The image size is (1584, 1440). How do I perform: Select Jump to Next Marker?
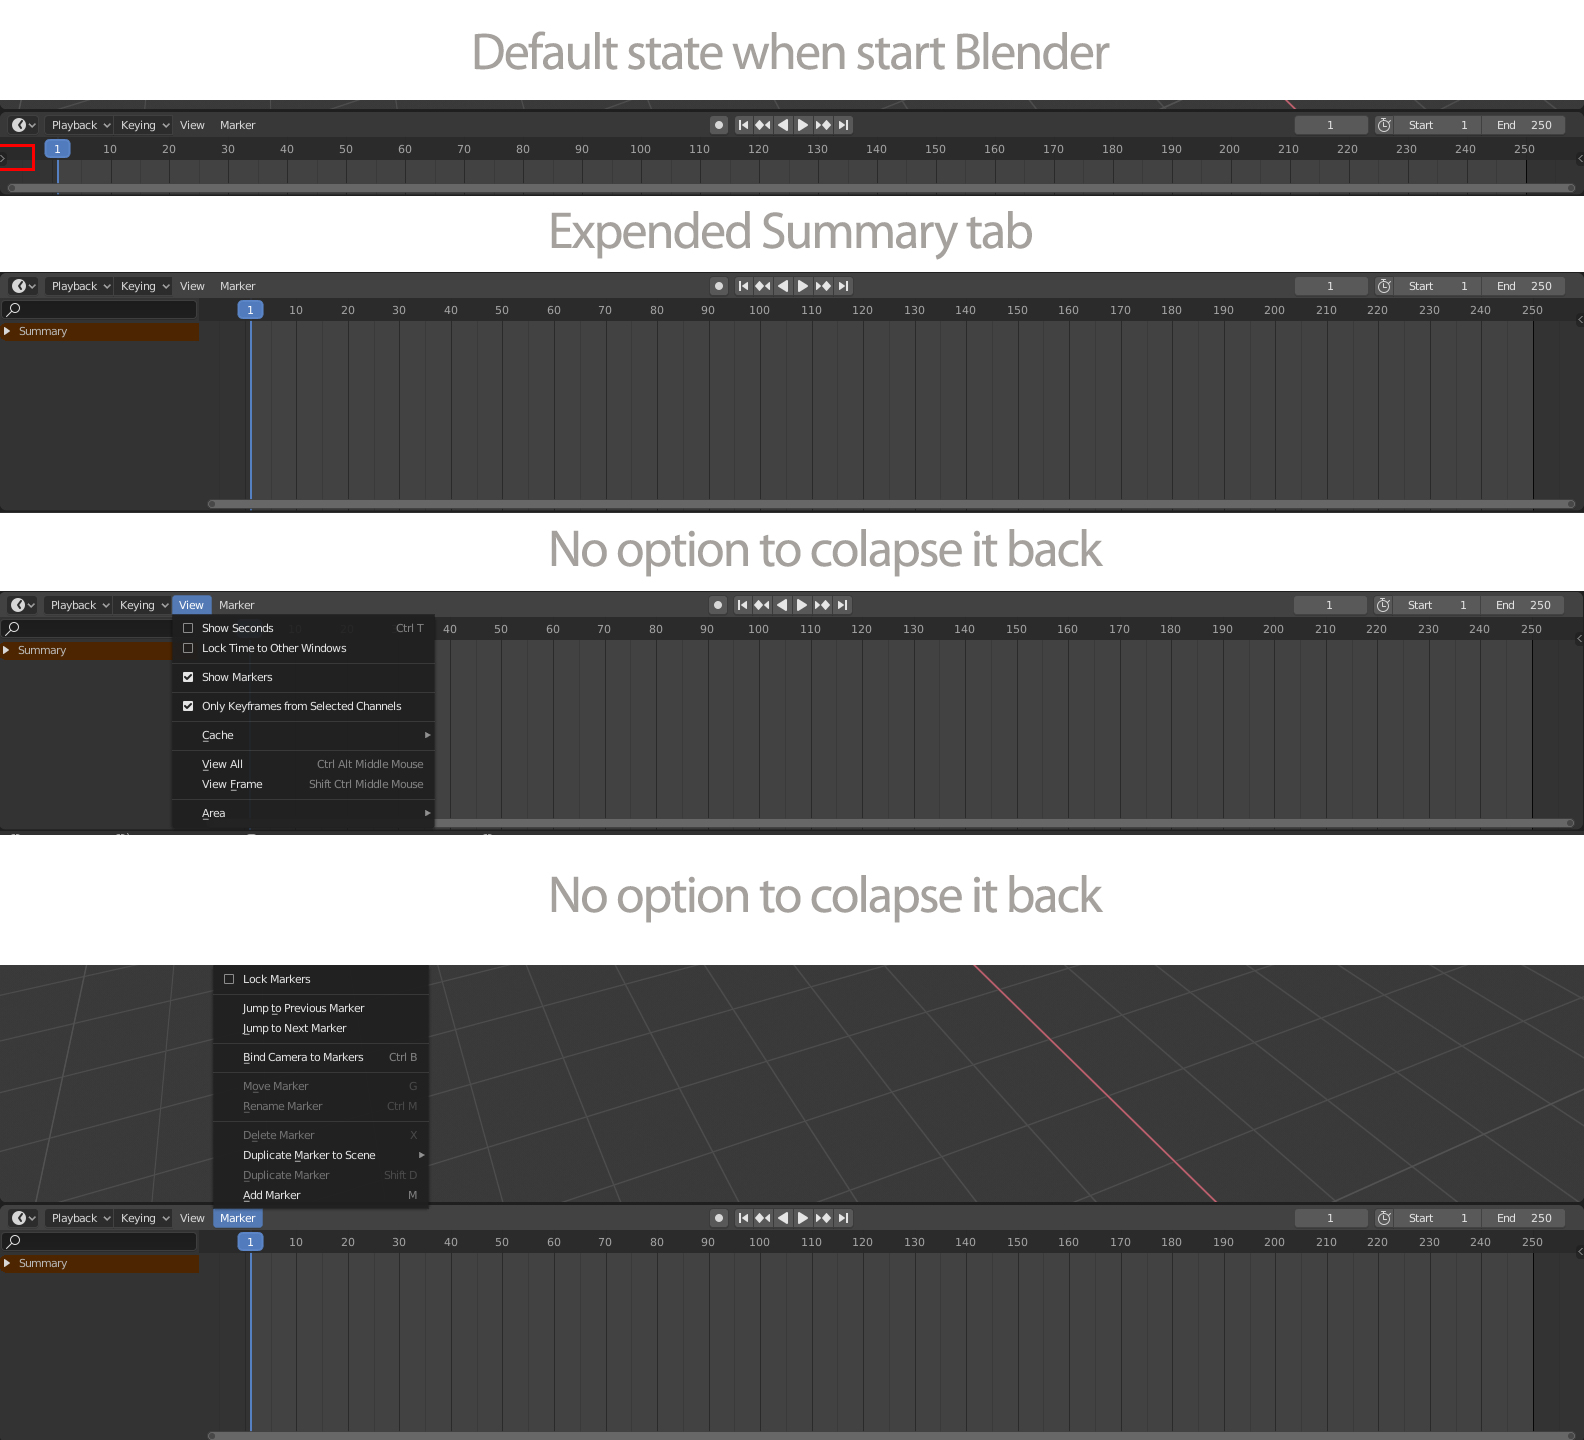pyautogui.click(x=321, y=1028)
